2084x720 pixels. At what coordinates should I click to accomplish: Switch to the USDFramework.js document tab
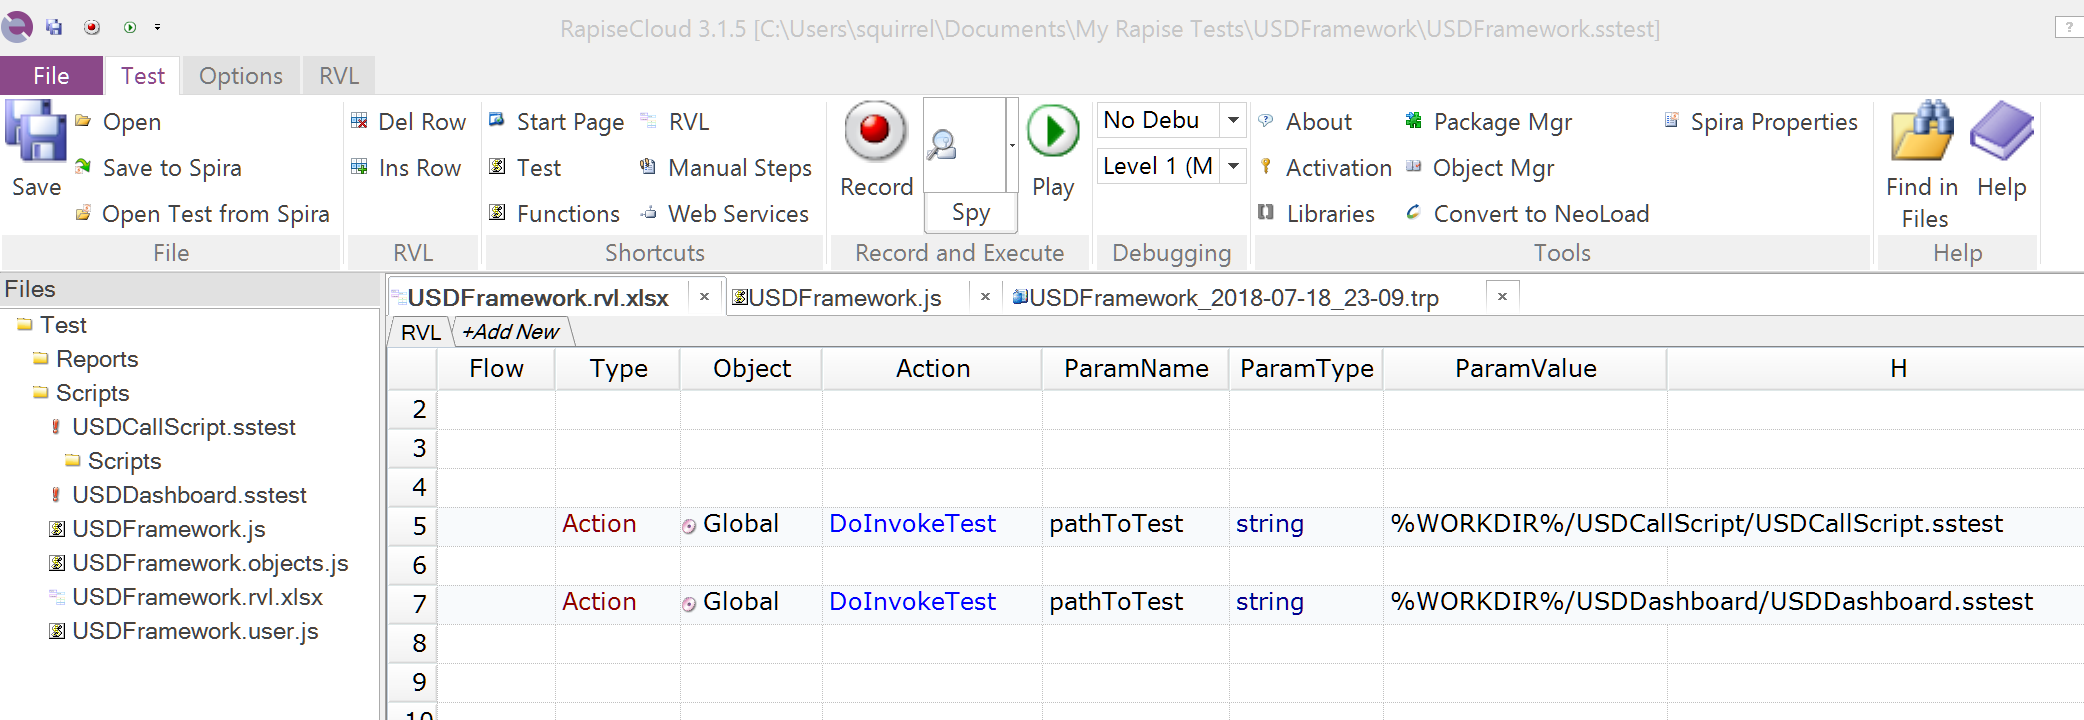pyautogui.click(x=845, y=298)
